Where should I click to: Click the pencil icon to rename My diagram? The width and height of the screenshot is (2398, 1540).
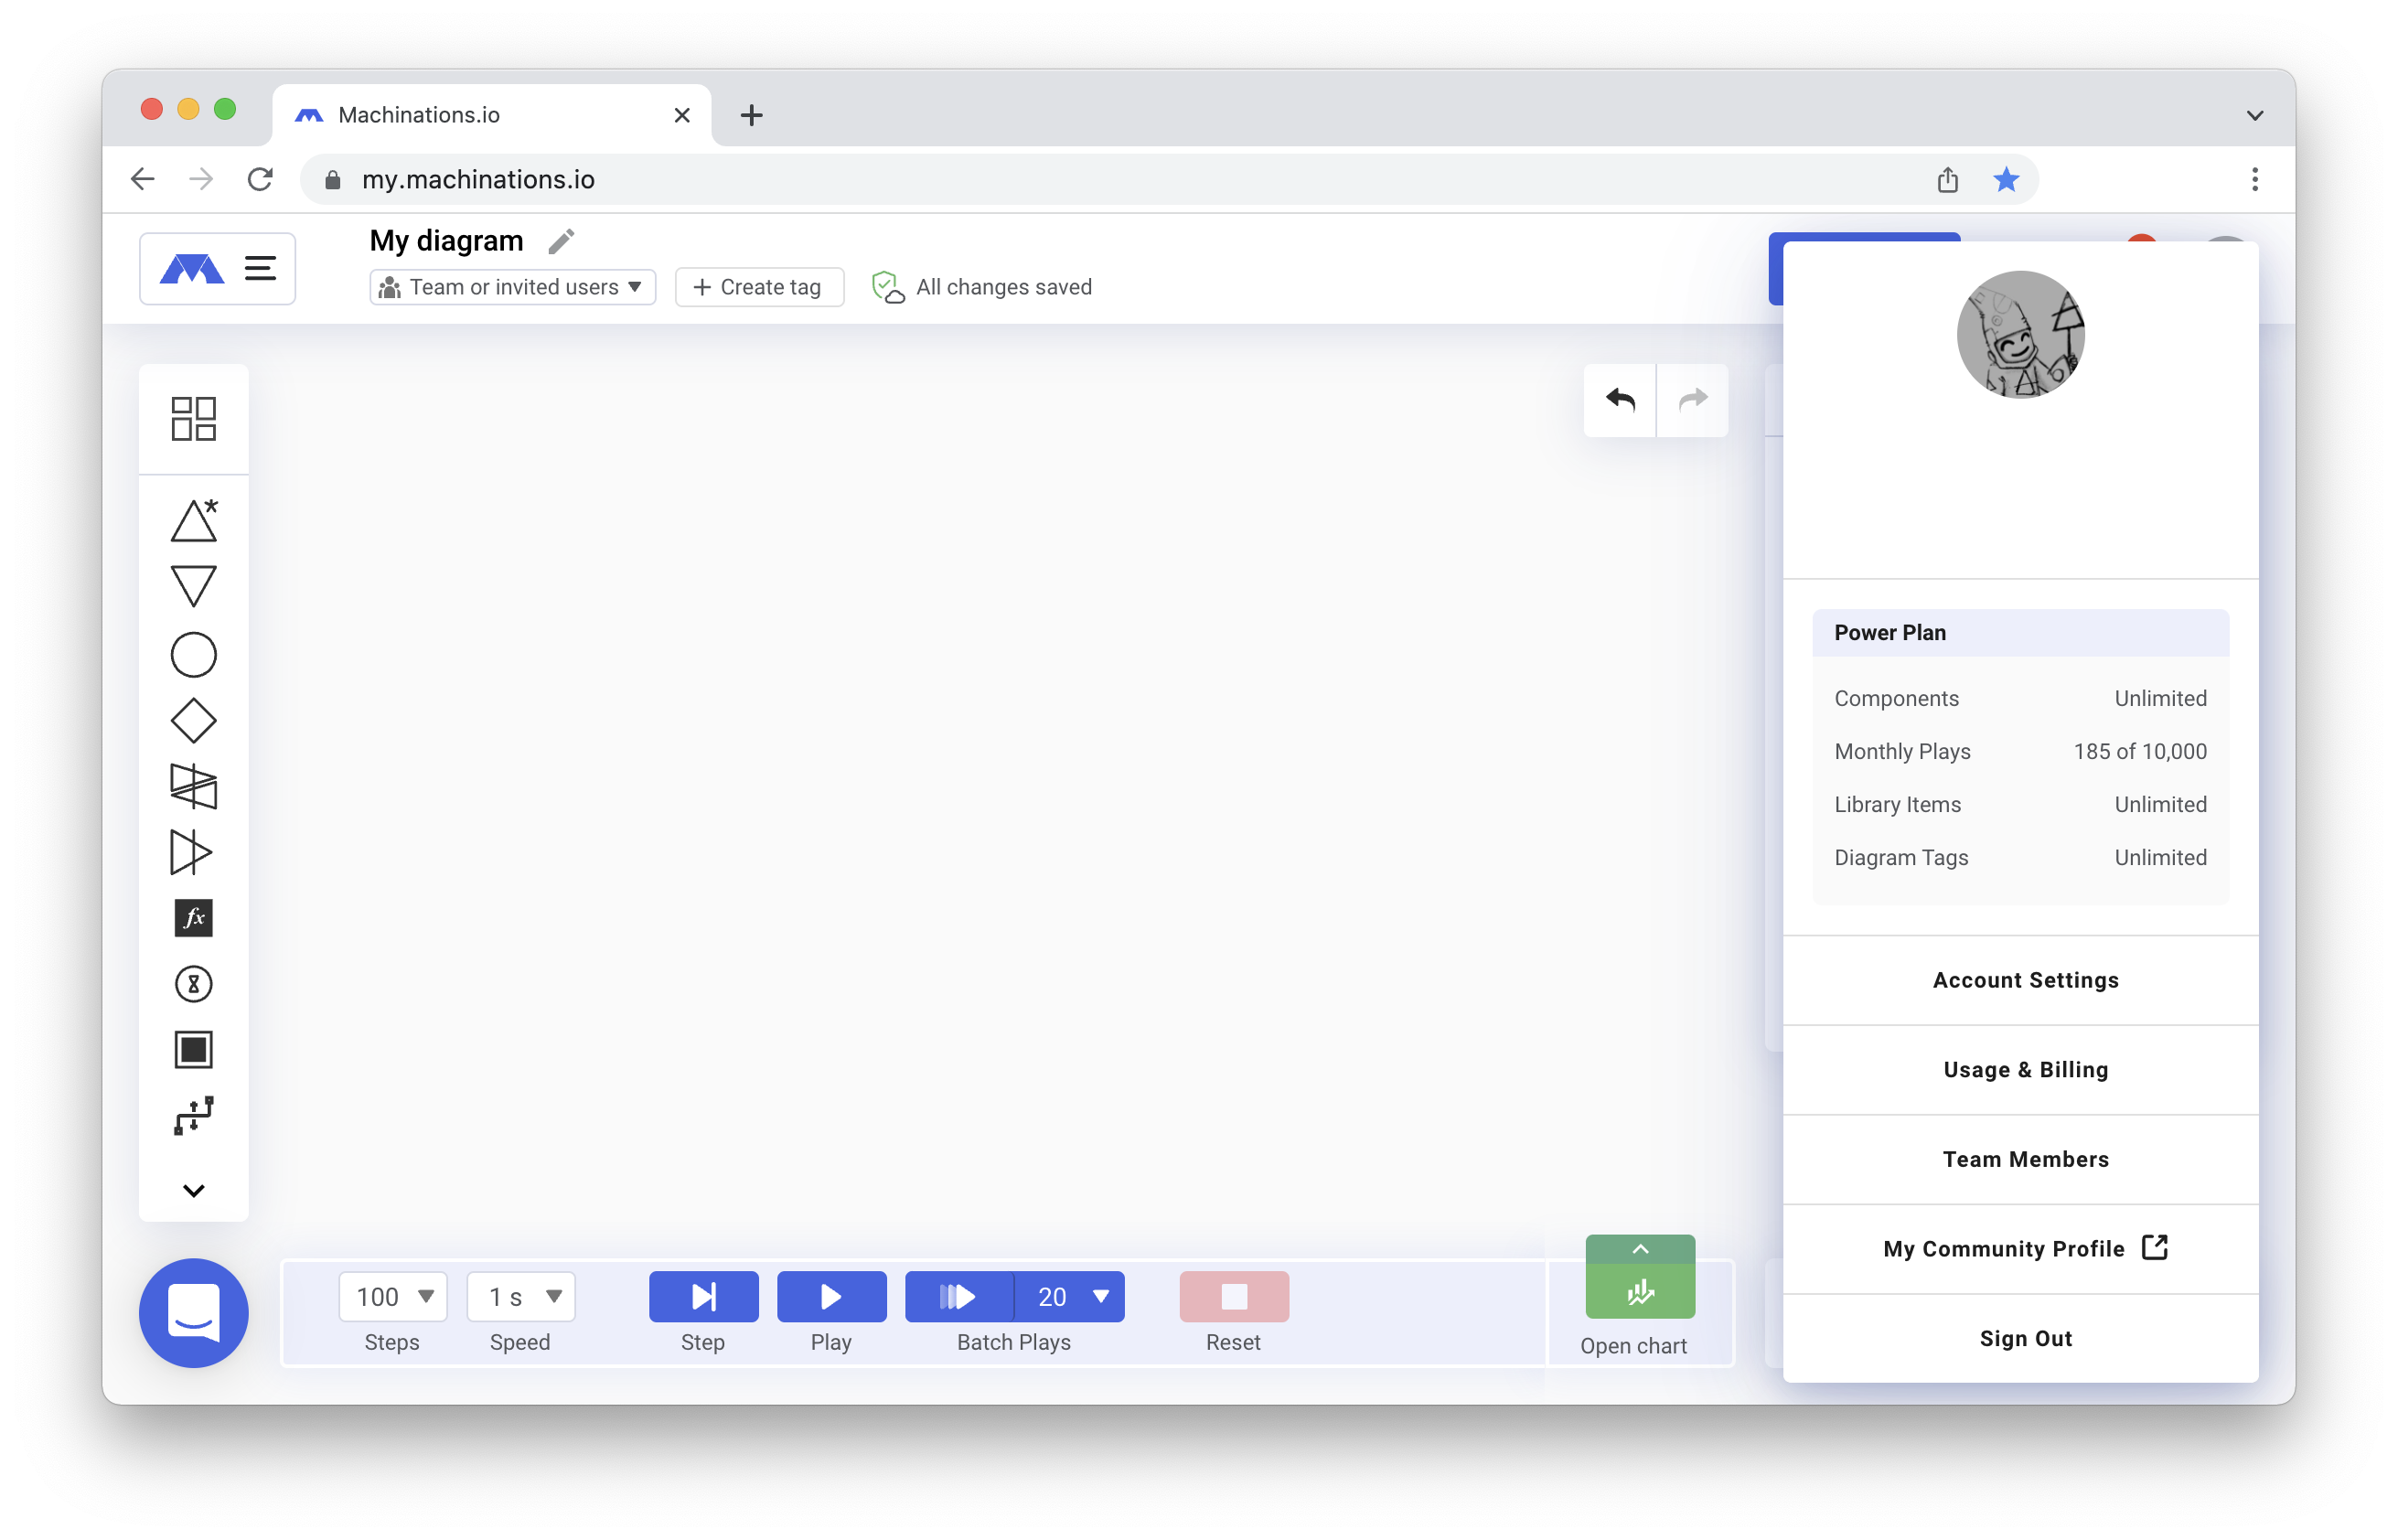tap(561, 241)
